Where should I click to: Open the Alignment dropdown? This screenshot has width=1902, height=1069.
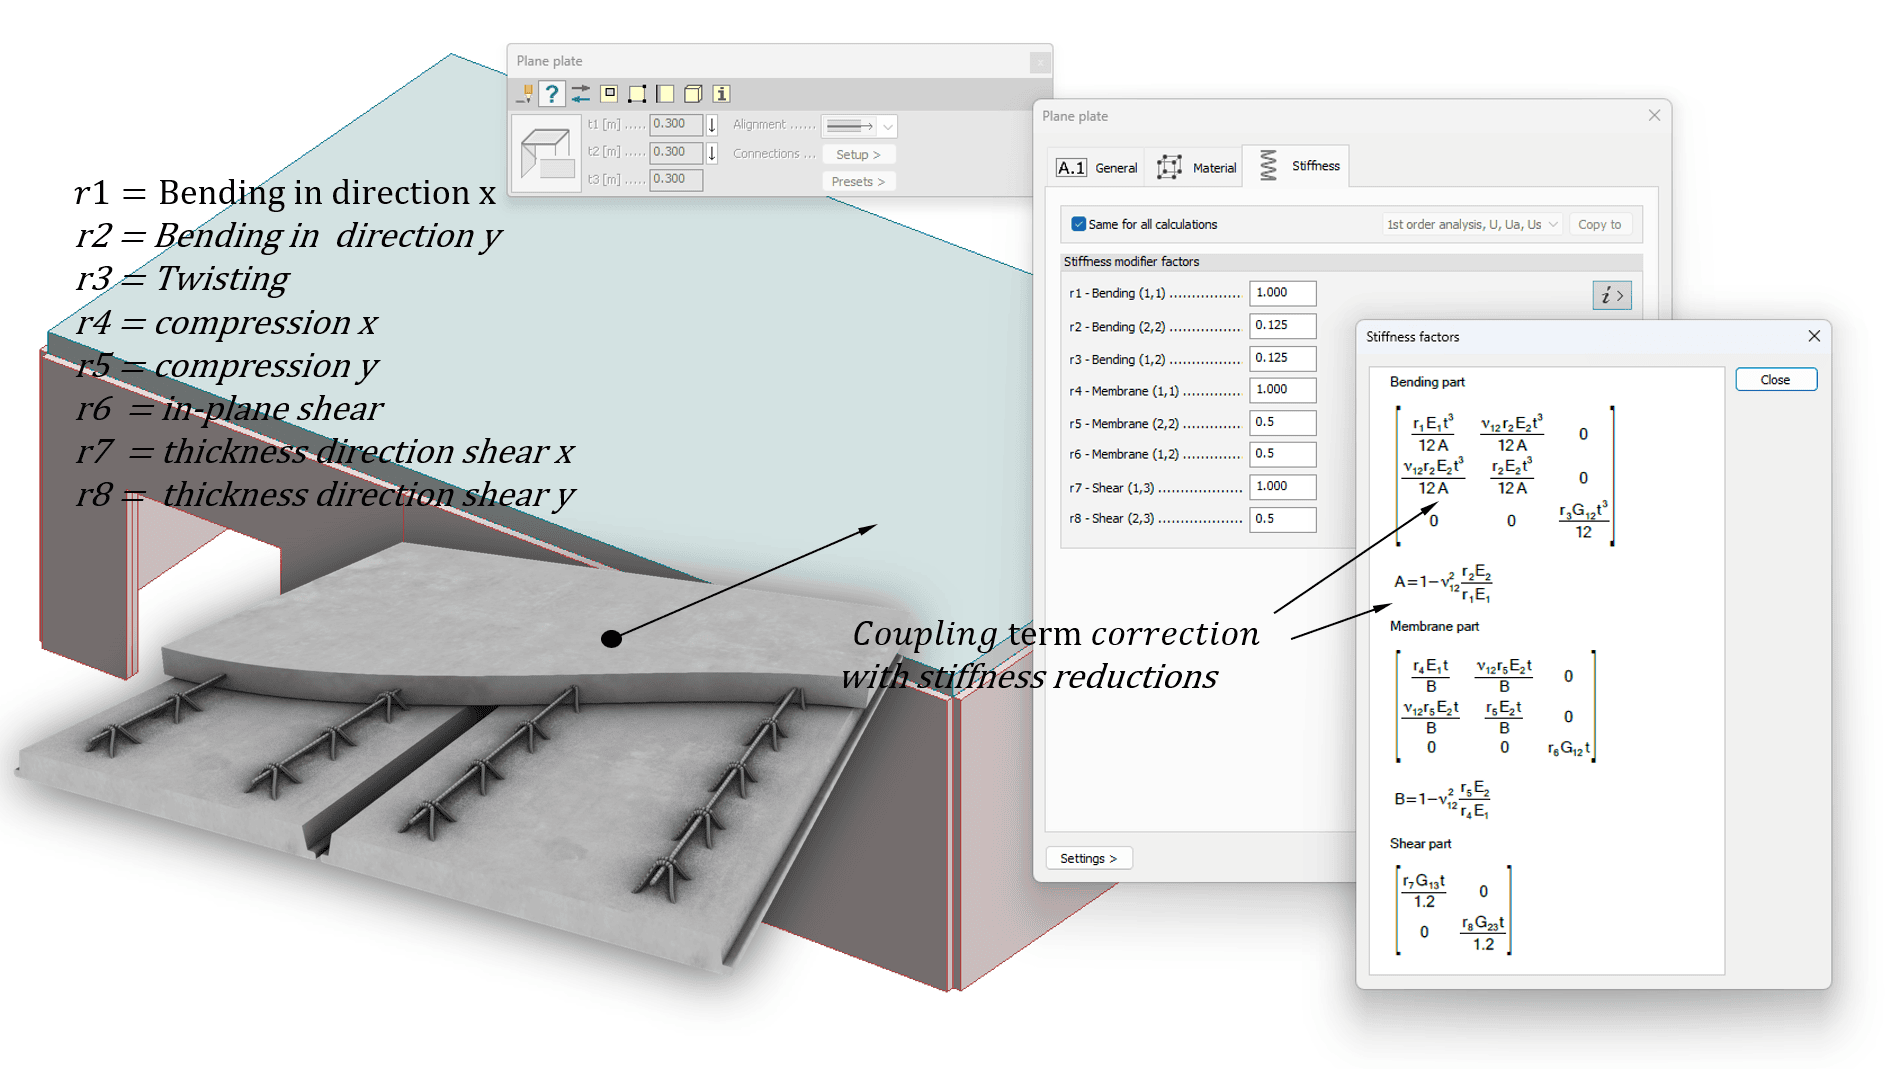pos(859,126)
